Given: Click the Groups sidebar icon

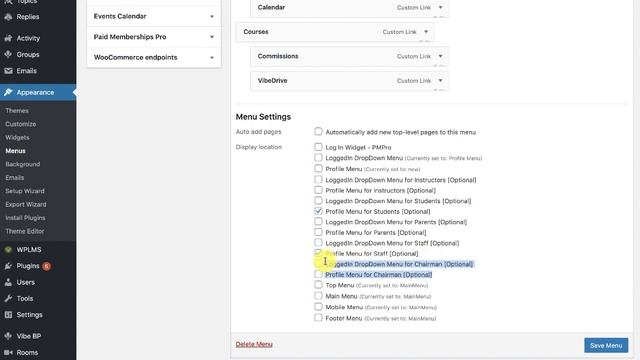Looking at the screenshot, I should tap(8, 54).
